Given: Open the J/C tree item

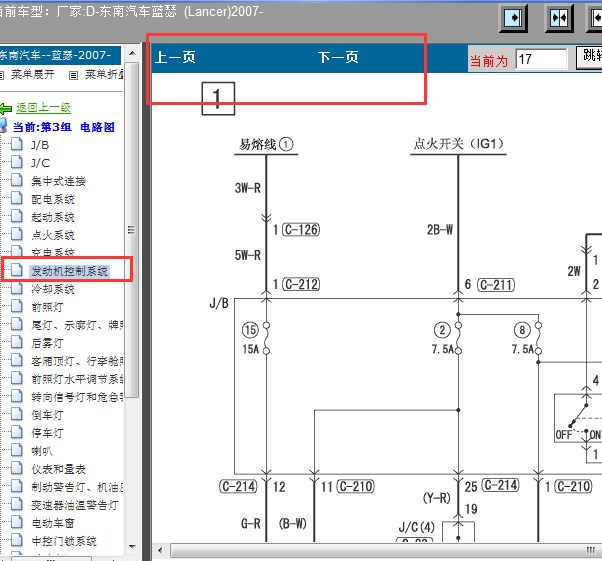Looking at the screenshot, I should pos(40,163).
